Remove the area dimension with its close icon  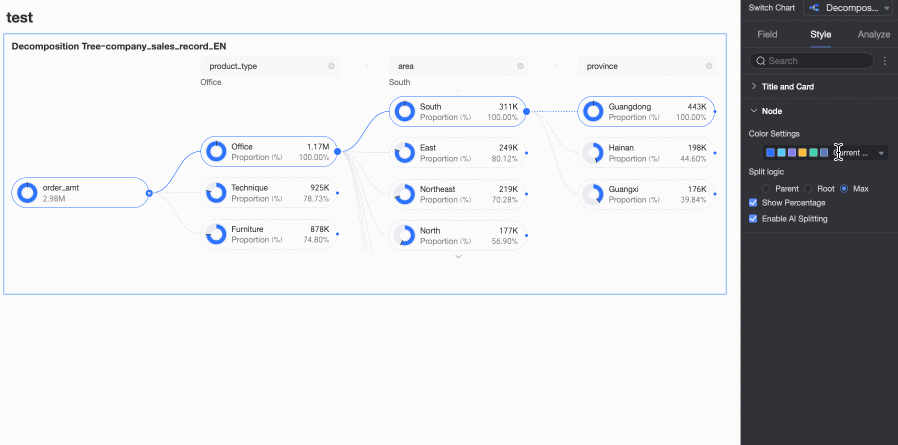[521, 66]
